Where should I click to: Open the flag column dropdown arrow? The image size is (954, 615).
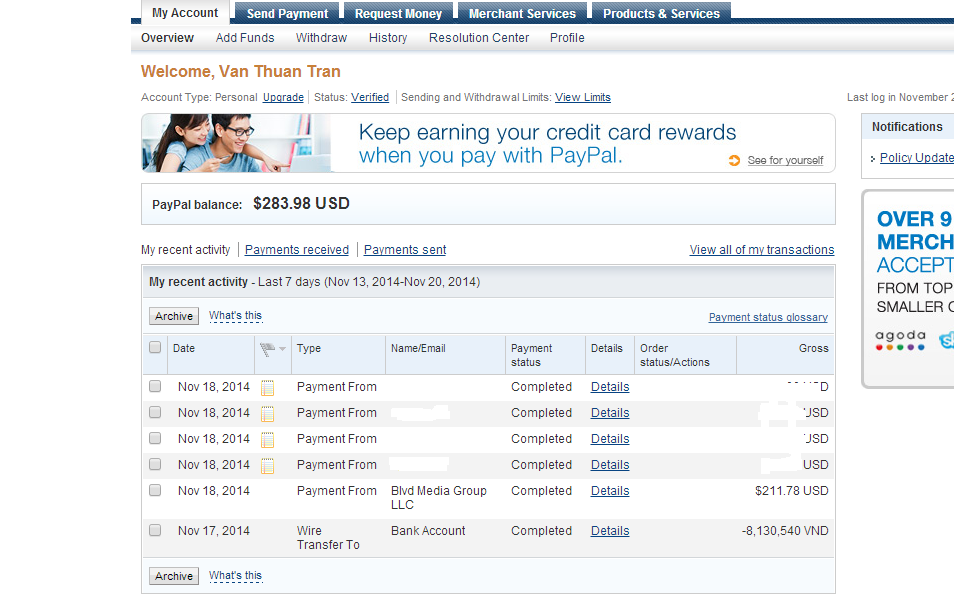pos(282,349)
